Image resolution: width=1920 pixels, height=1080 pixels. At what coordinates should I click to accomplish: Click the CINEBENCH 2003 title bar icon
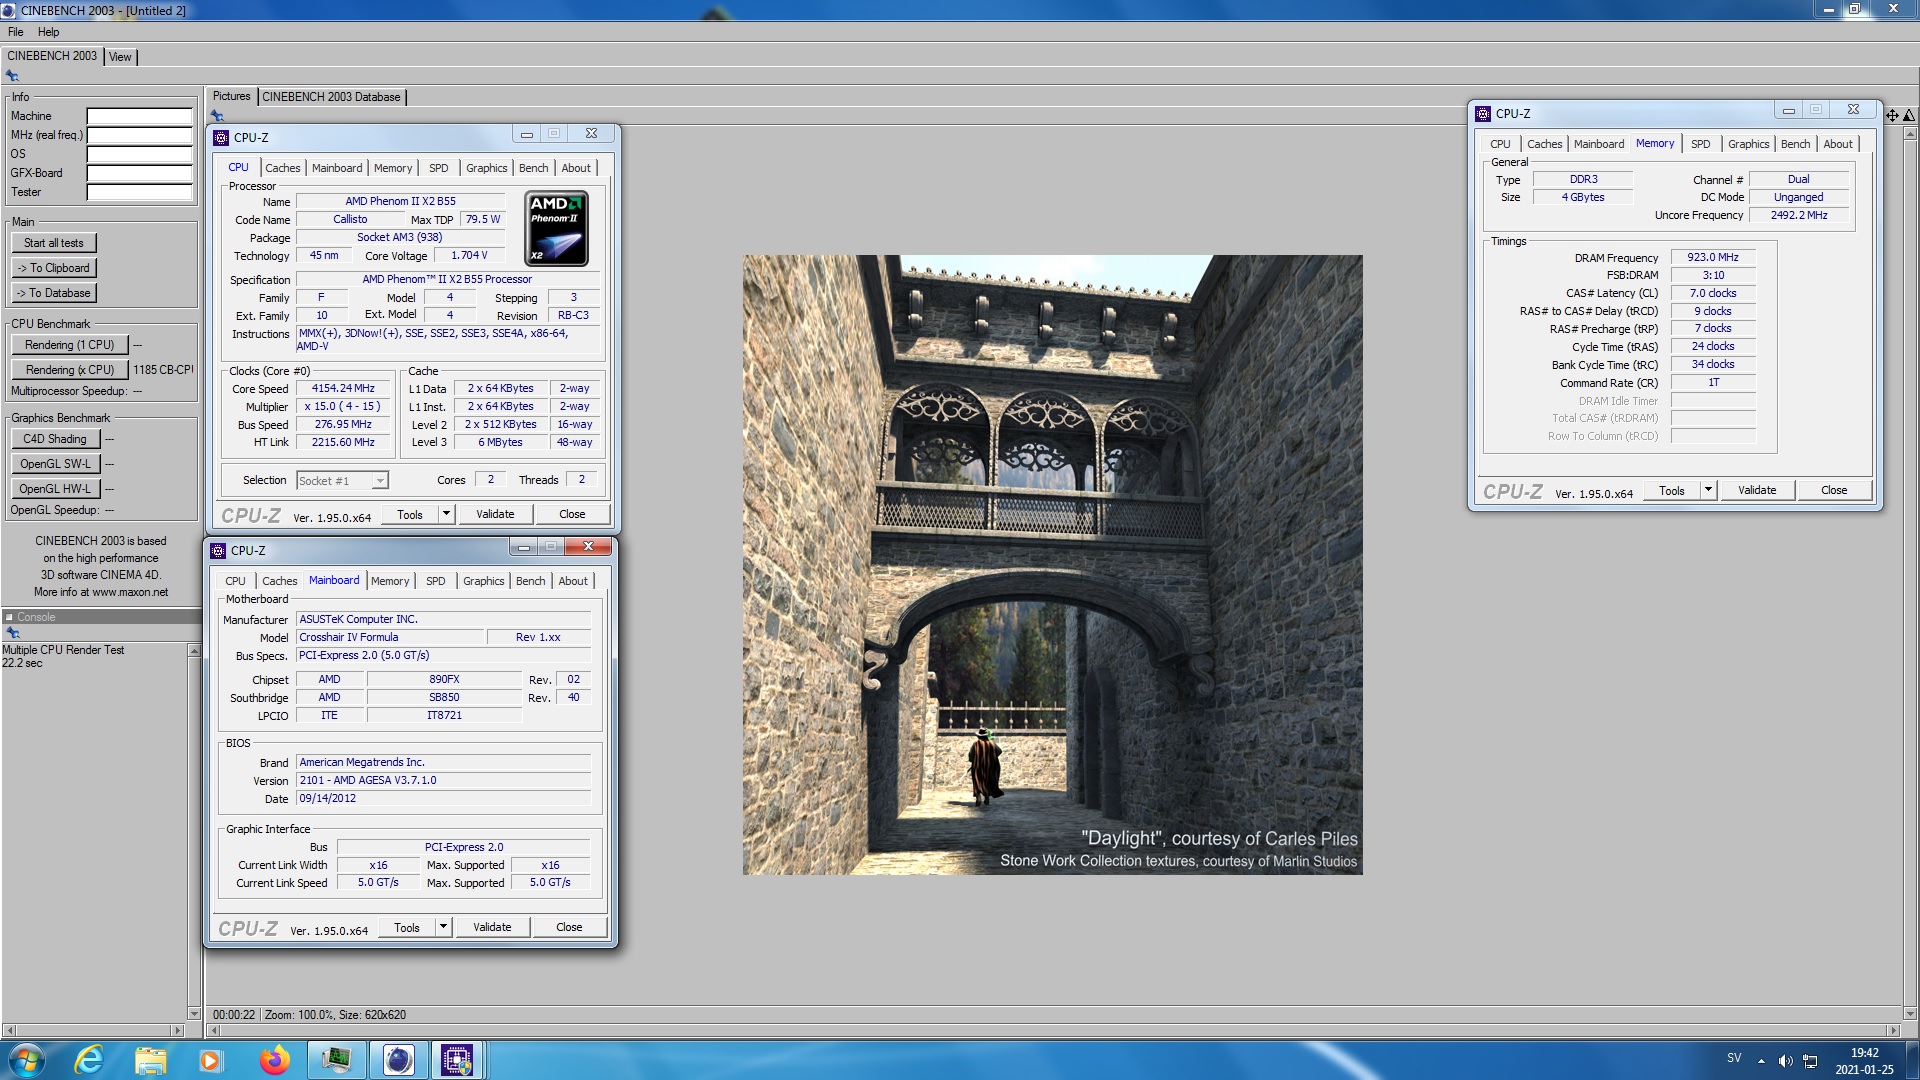9,10
